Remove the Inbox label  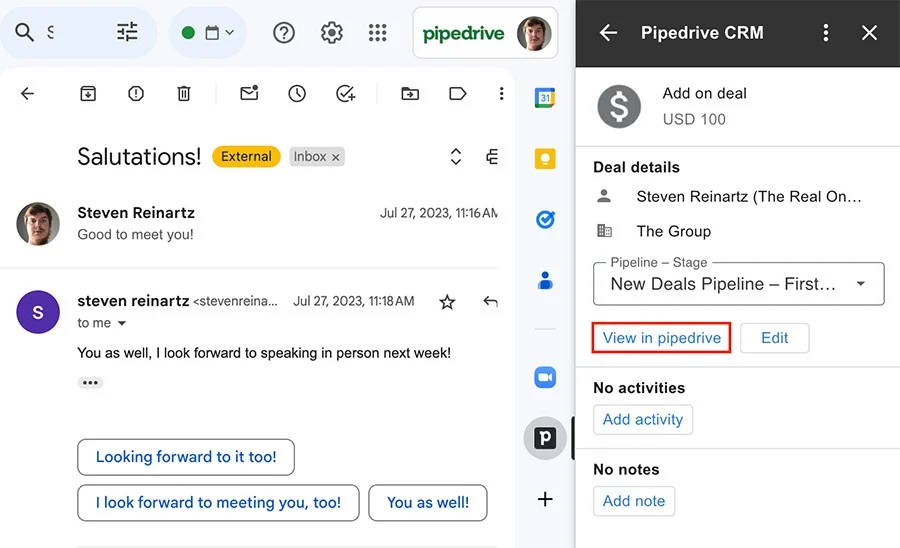coord(336,157)
